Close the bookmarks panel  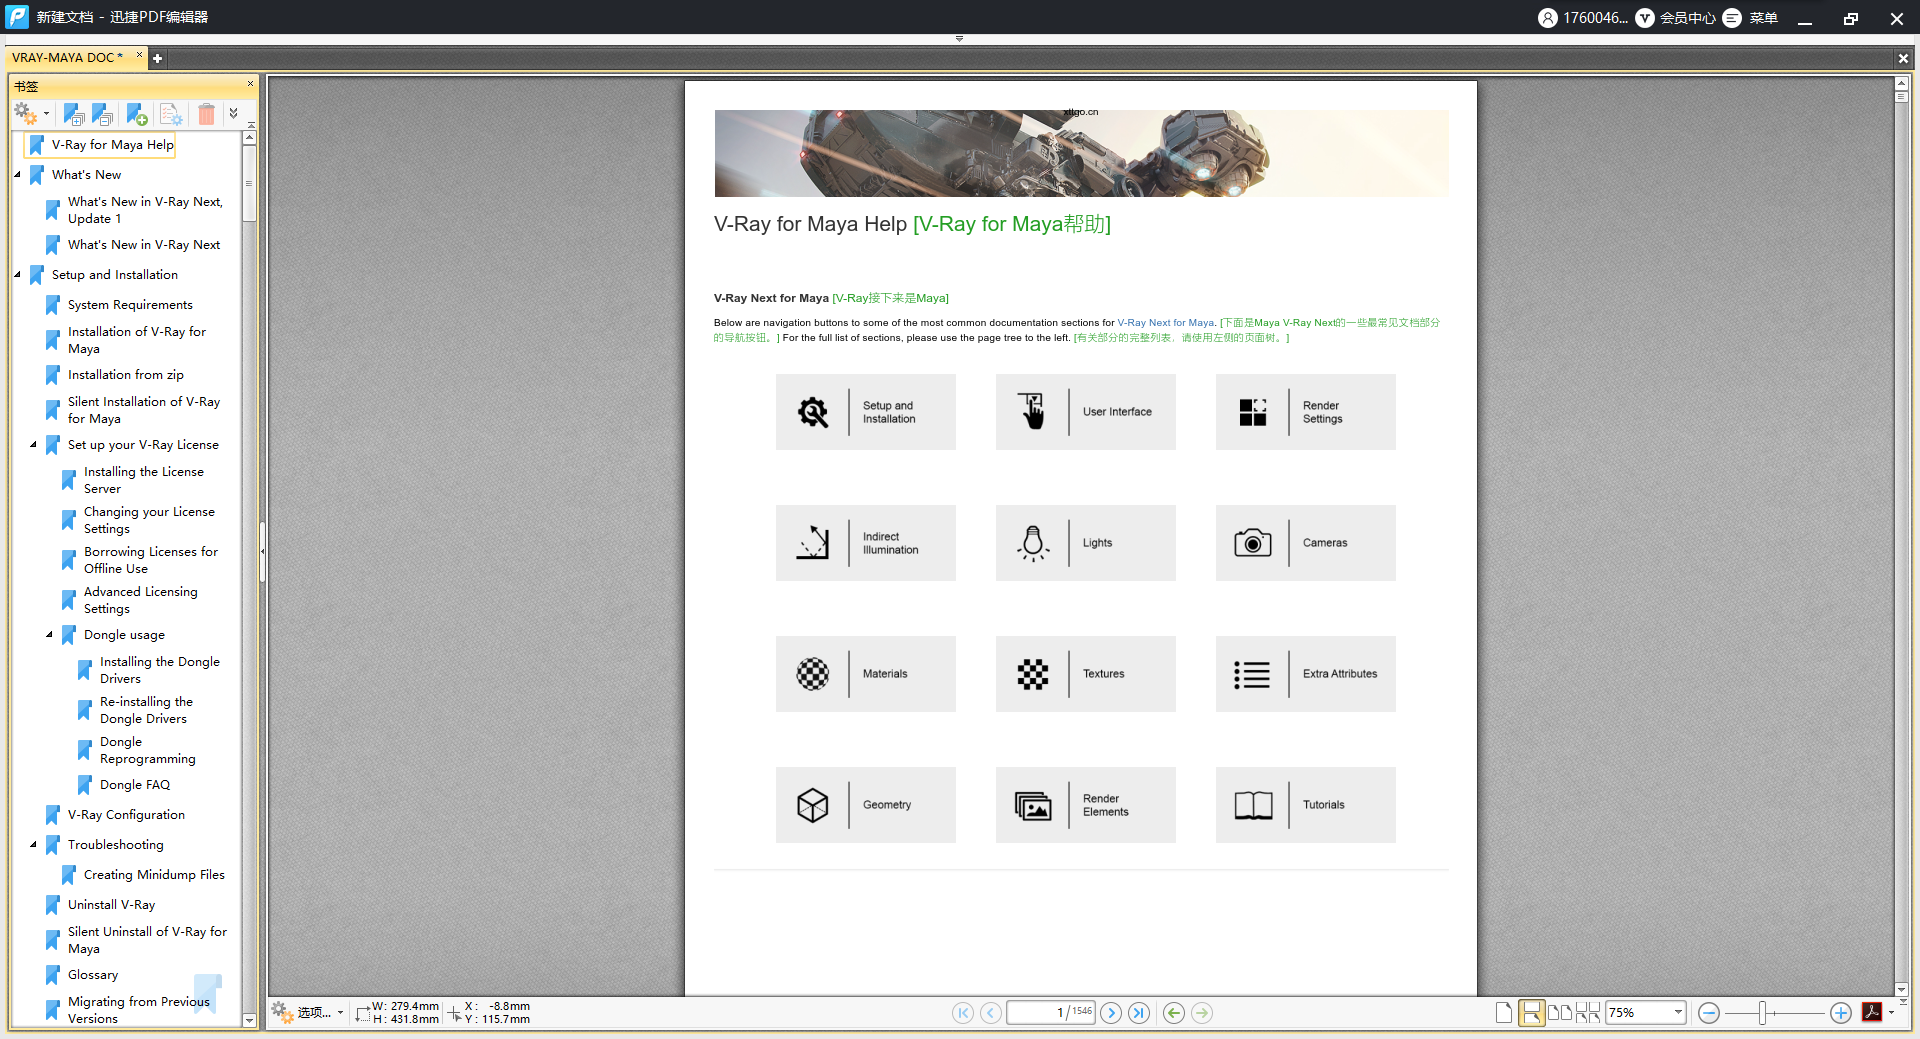[250, 84]
